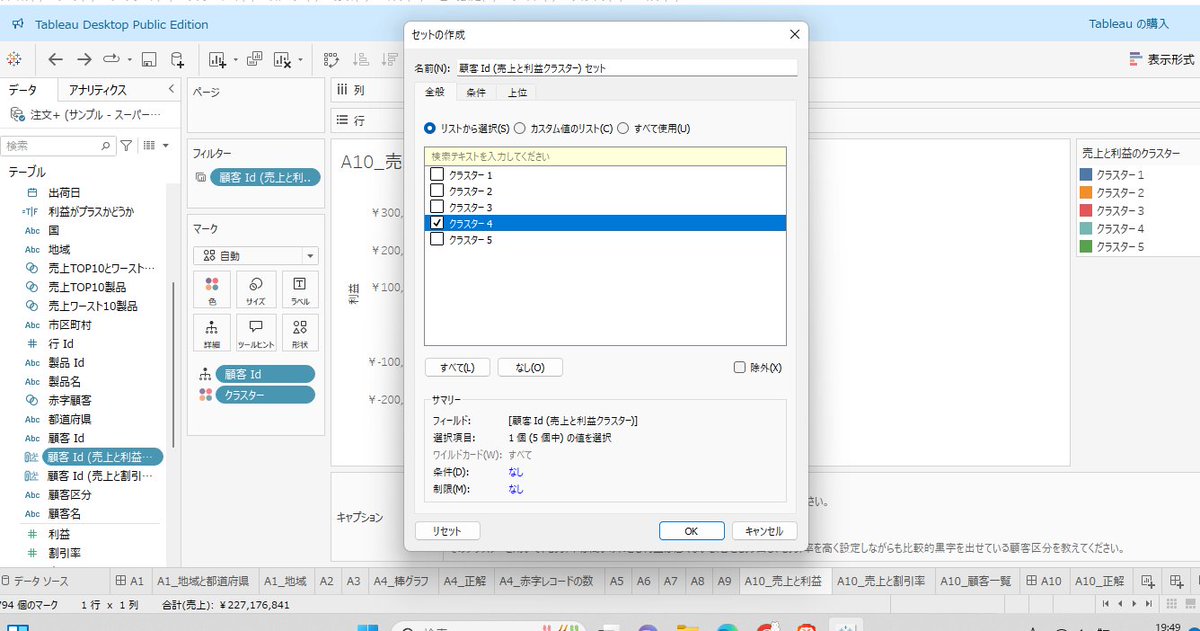Click the search magnifier in data pane

tap(107, 145)
